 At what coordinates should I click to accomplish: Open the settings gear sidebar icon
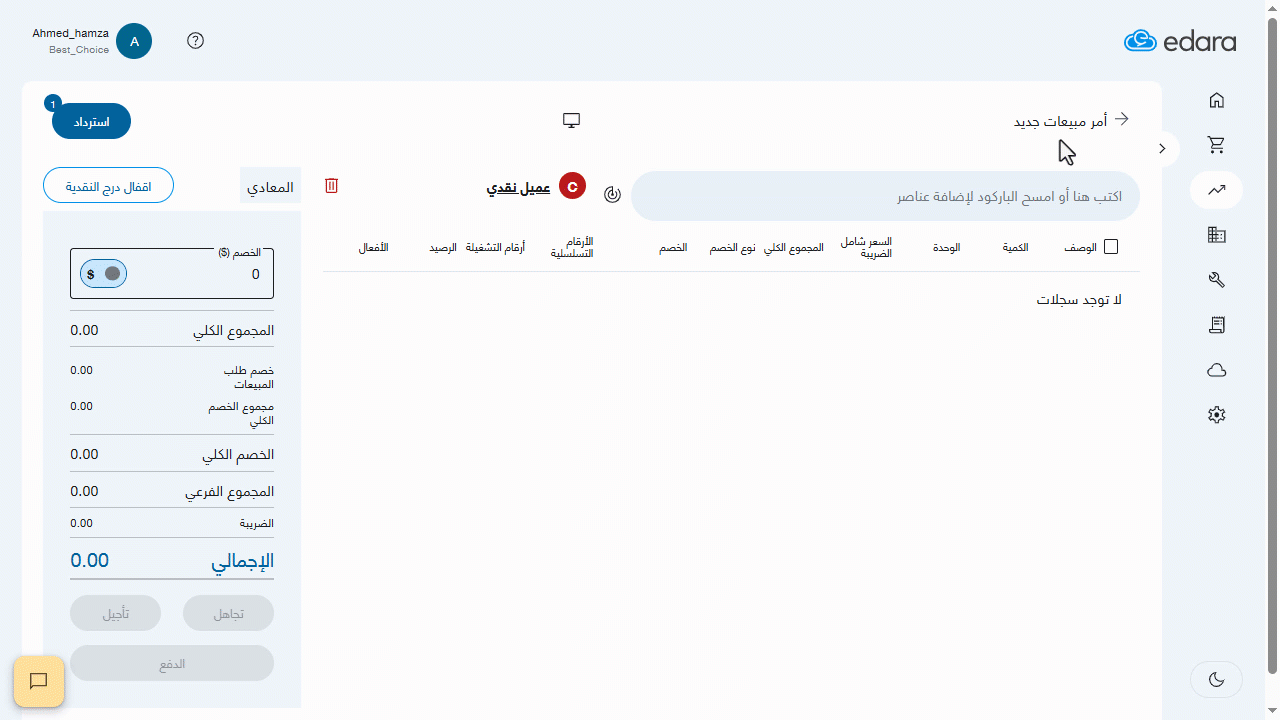1216,415
